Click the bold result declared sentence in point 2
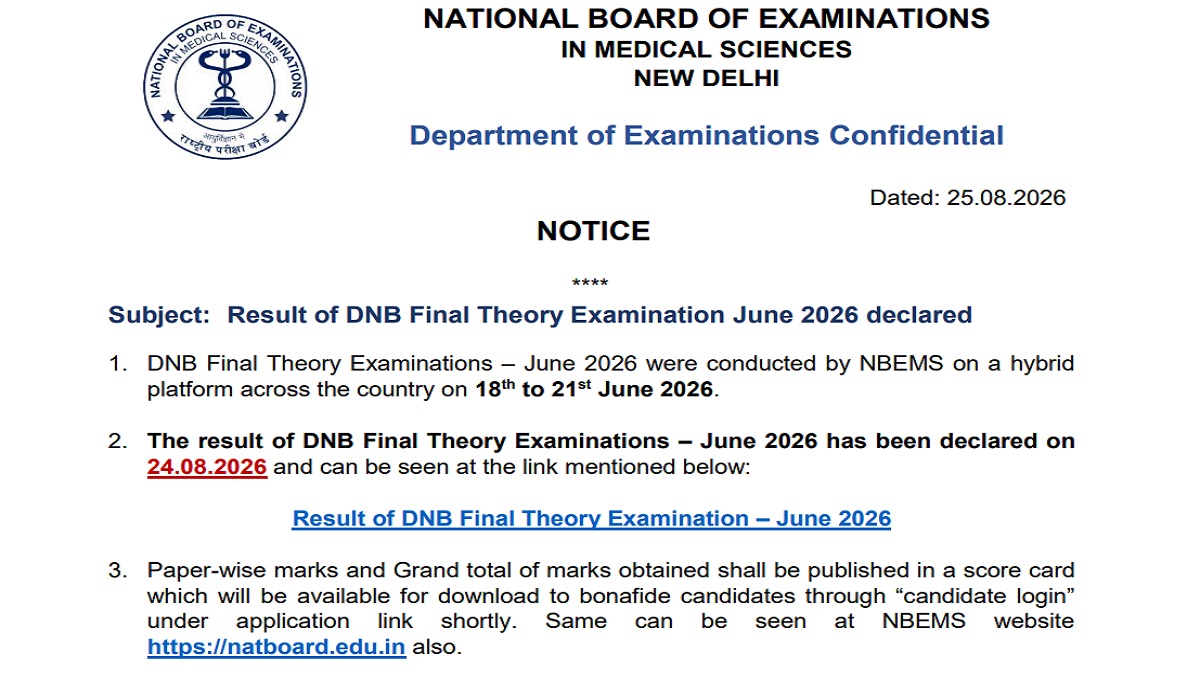1200x675 pixels. [x=610, y=441]
